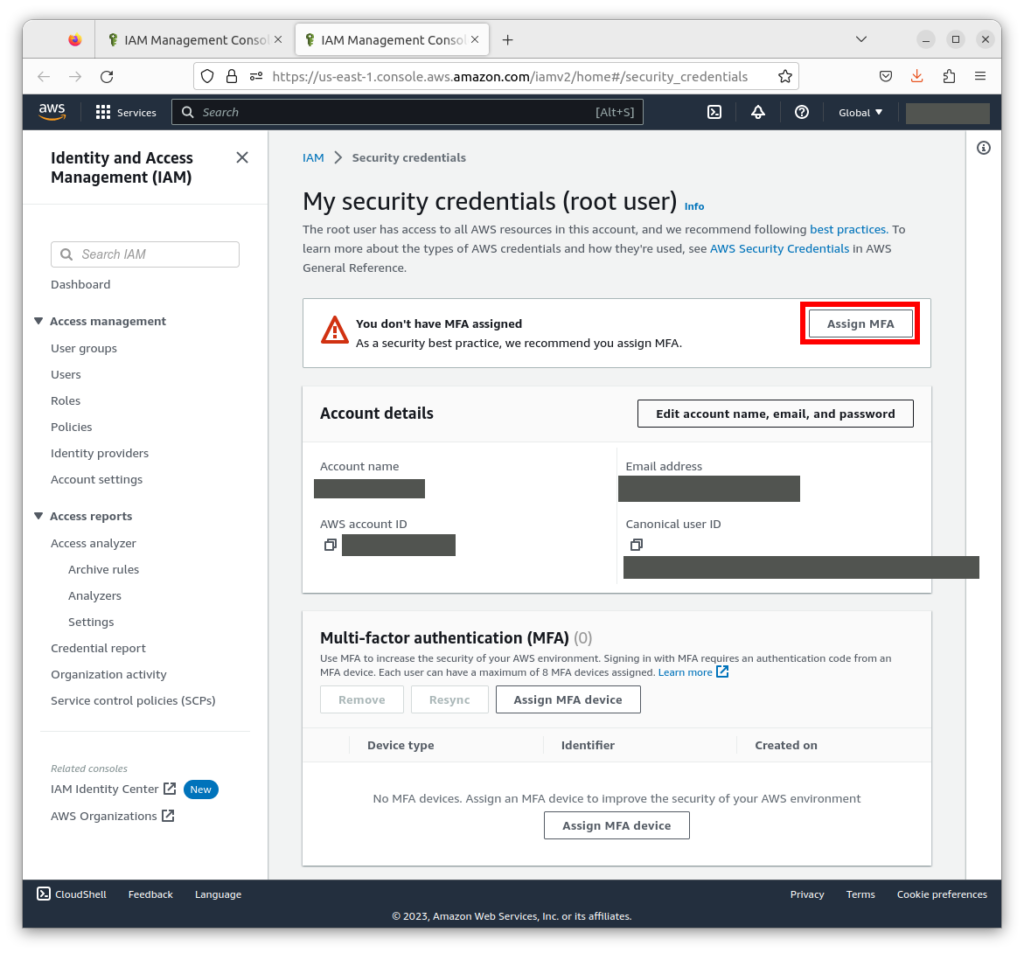Open the notifications bell

click(x=758, y=112)
